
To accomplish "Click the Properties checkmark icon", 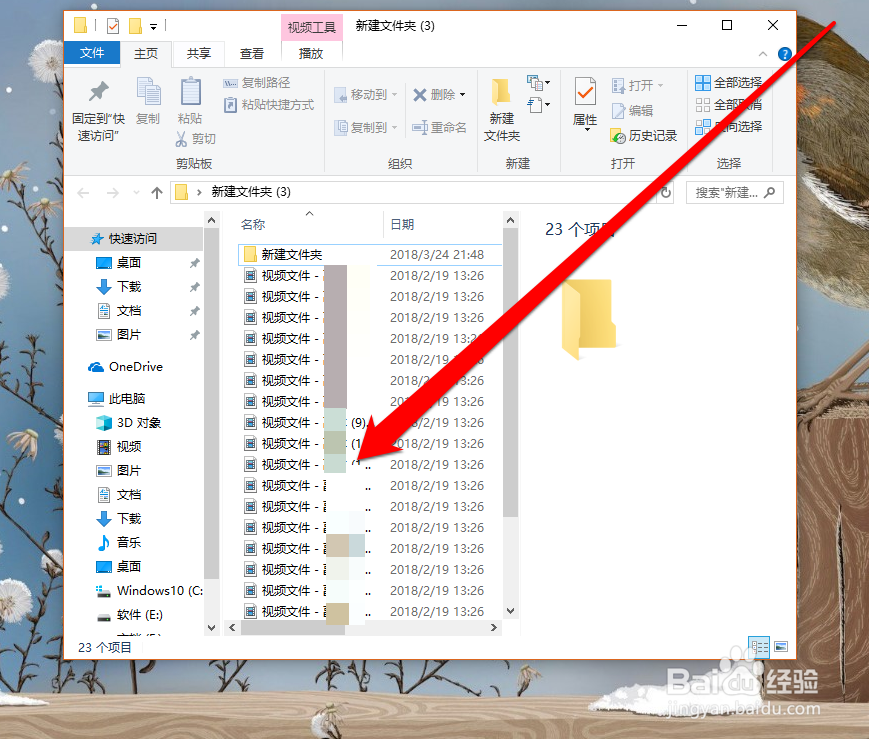I will (x=585, y=91).
